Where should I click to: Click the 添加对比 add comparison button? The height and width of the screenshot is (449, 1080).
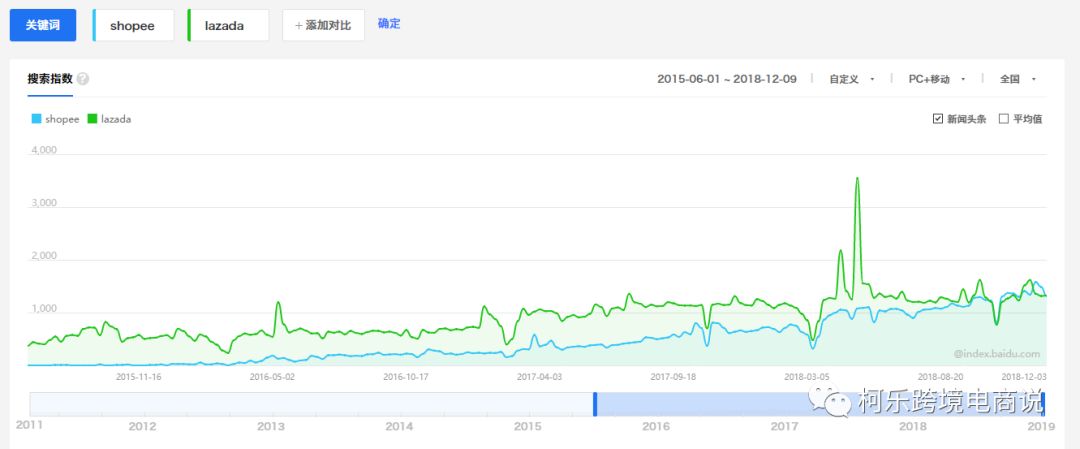click(323, 25)
